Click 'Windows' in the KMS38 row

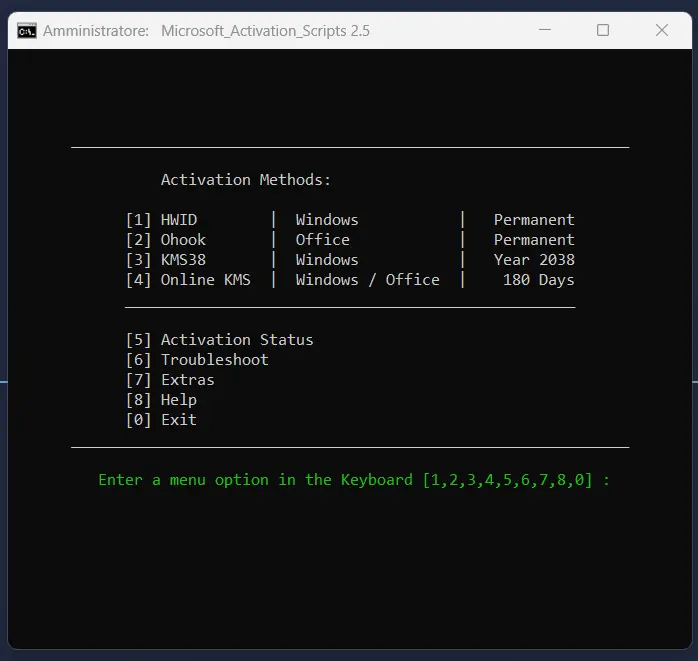pyautogui.click(x=327, y=260)
